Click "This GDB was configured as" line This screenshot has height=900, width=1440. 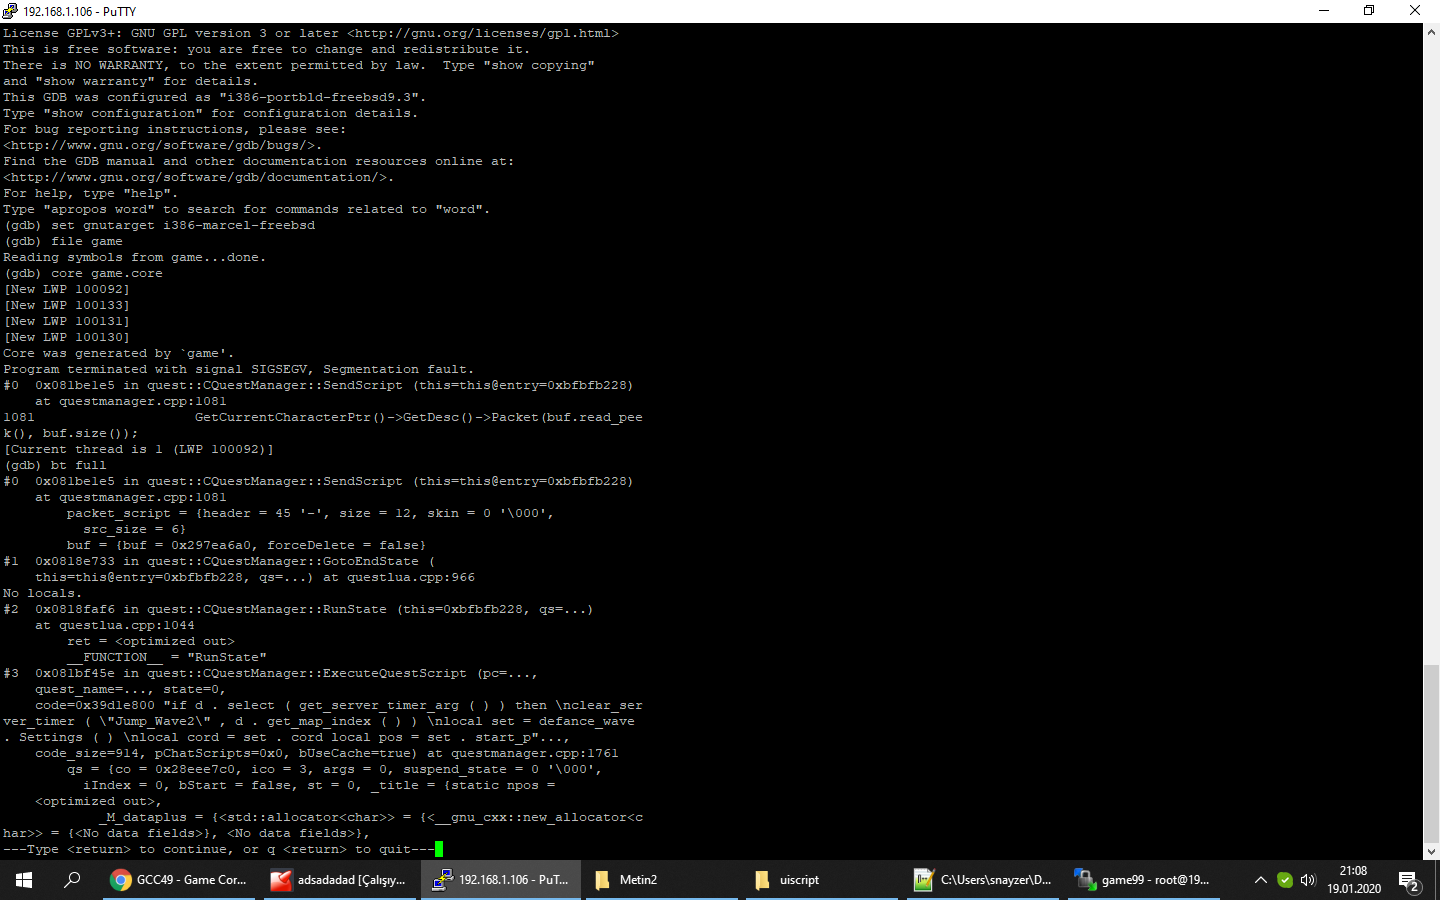coord(215,97)
